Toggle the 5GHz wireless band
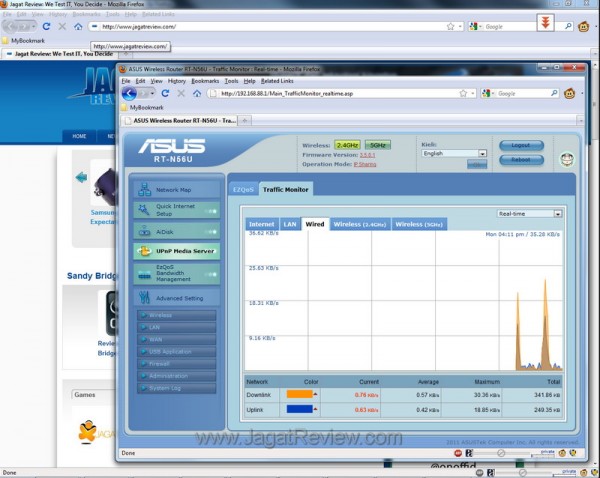This screenshot has height=478, width=600. (x=378, y=145)
